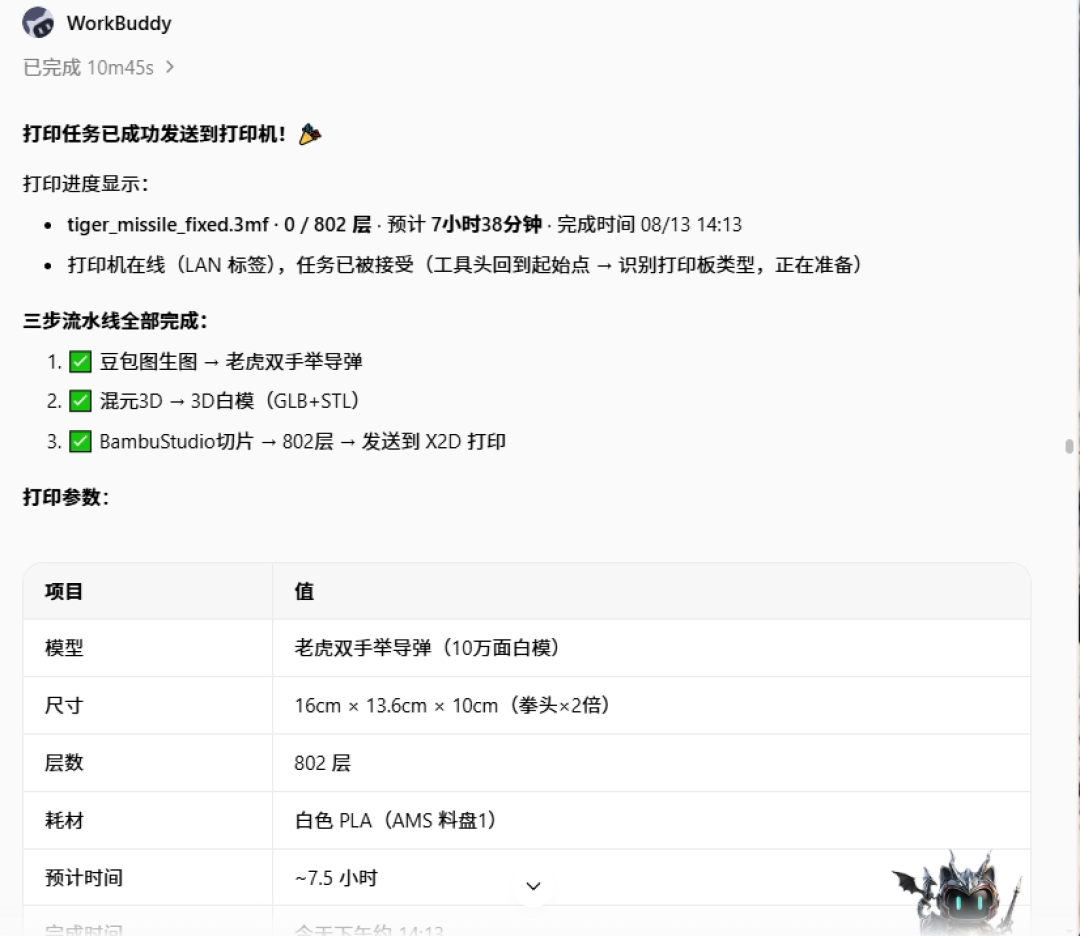This screenshot has width=1080, height=936.
Task: Click the BambuStudio切片 → 802层 step
Action: 303,441
